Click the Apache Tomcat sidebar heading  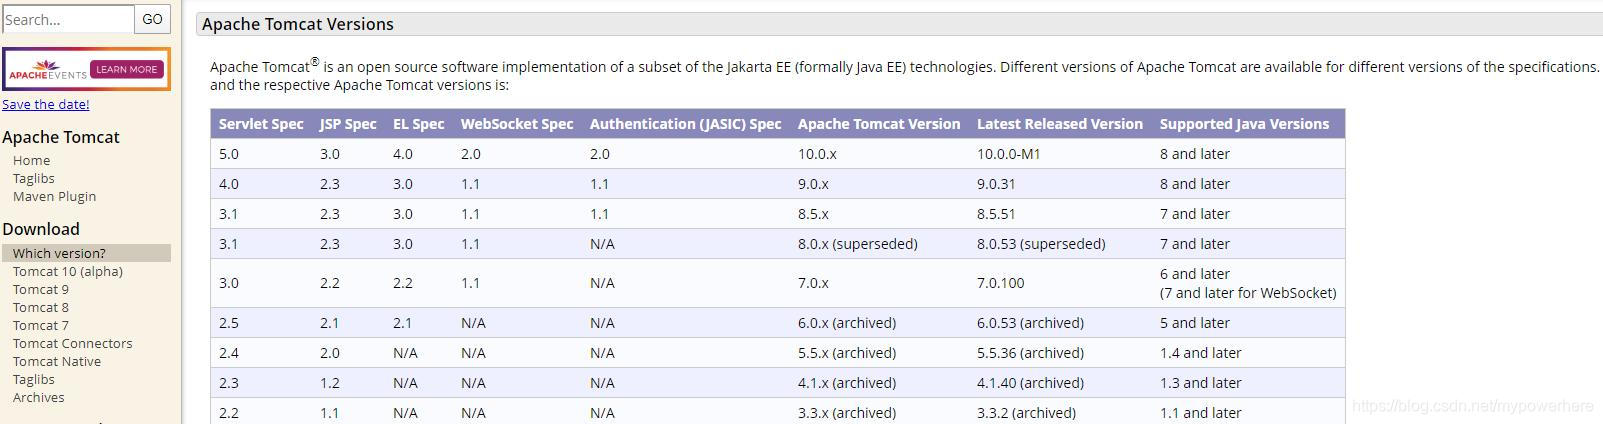(61, 137)
